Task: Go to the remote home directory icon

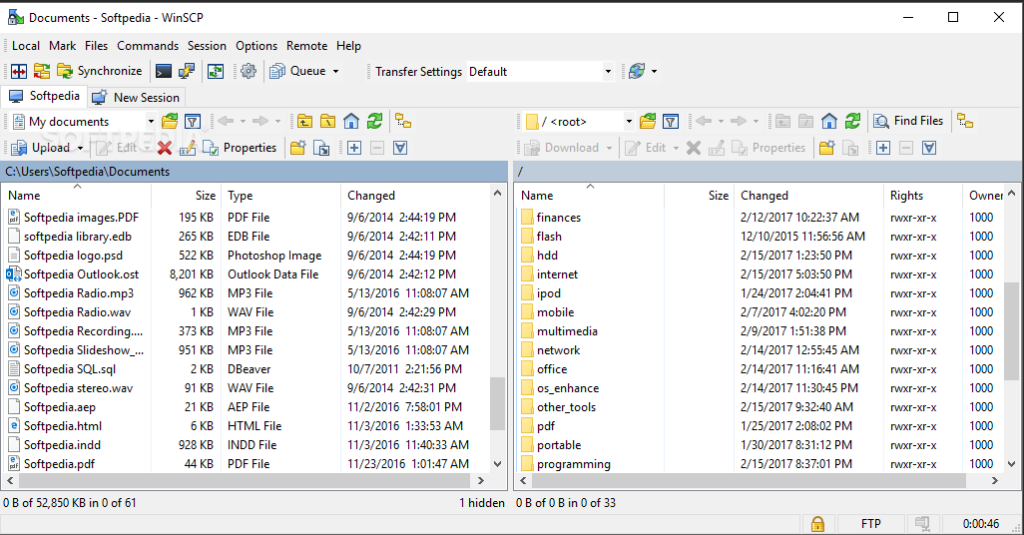Action: tap(829, 122)
